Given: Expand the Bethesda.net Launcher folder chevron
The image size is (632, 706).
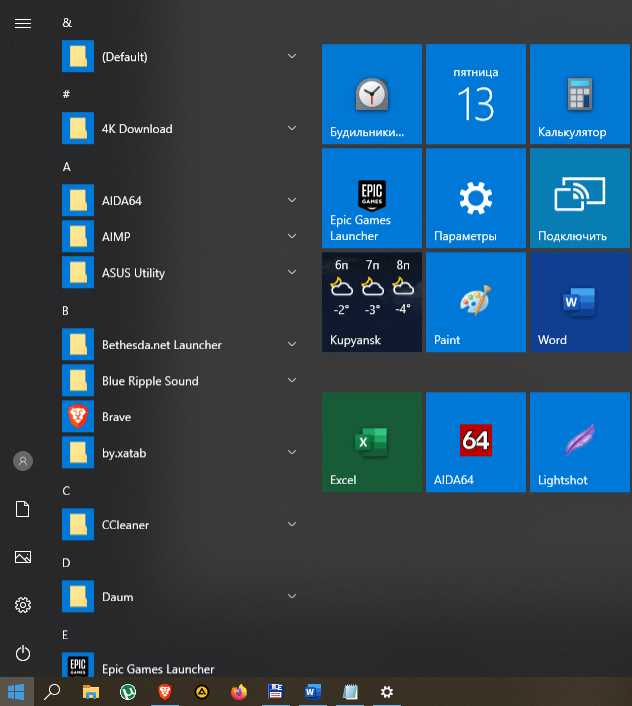Looking at the screenshot, I should pos(292,344).
